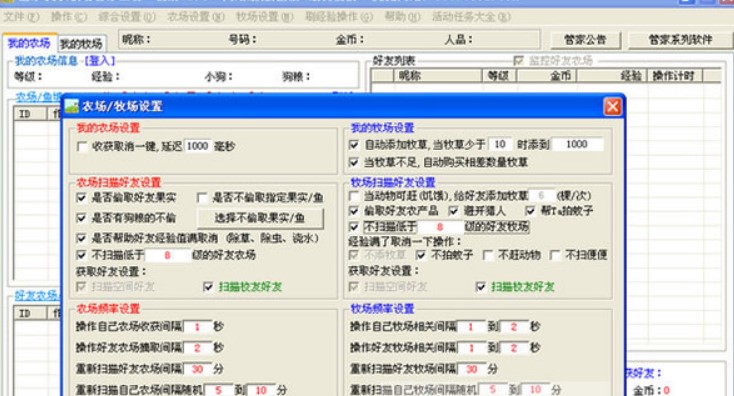
Task: Click the farm icon in the 农场/牧场设置 title bar
Action: coord(72,106)
